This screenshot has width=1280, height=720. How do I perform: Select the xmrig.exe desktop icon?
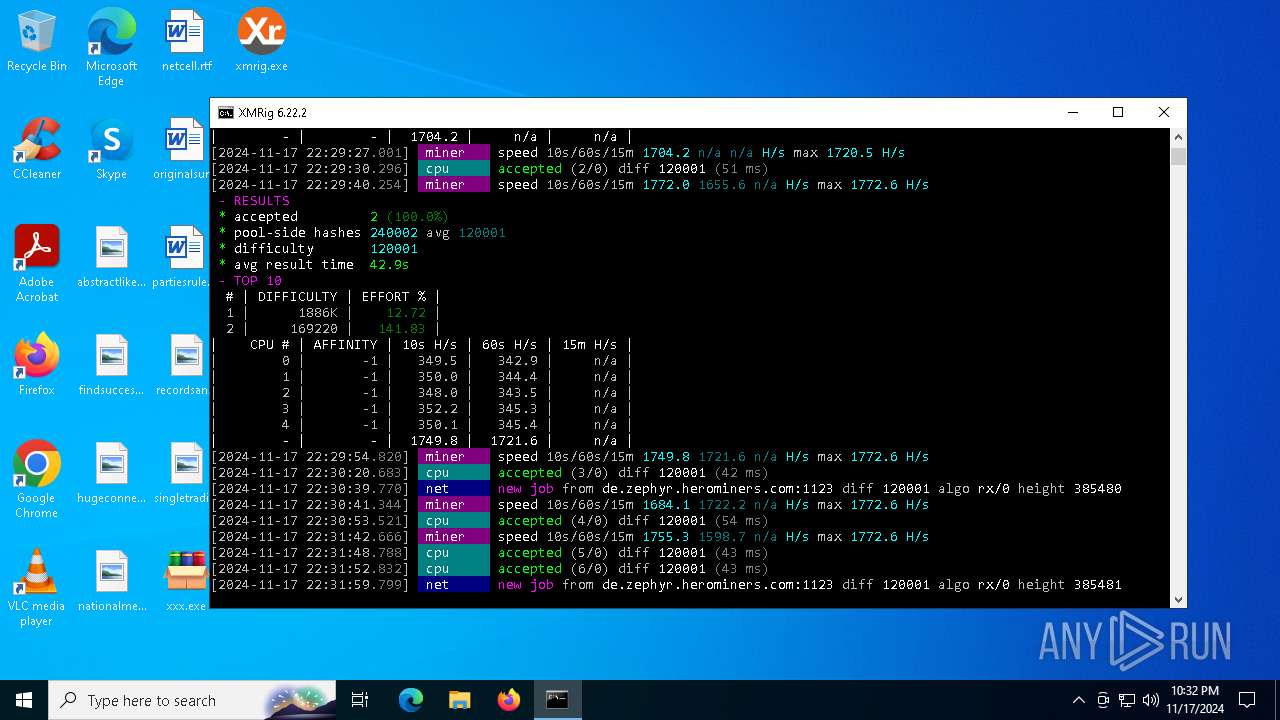(261, 42)
